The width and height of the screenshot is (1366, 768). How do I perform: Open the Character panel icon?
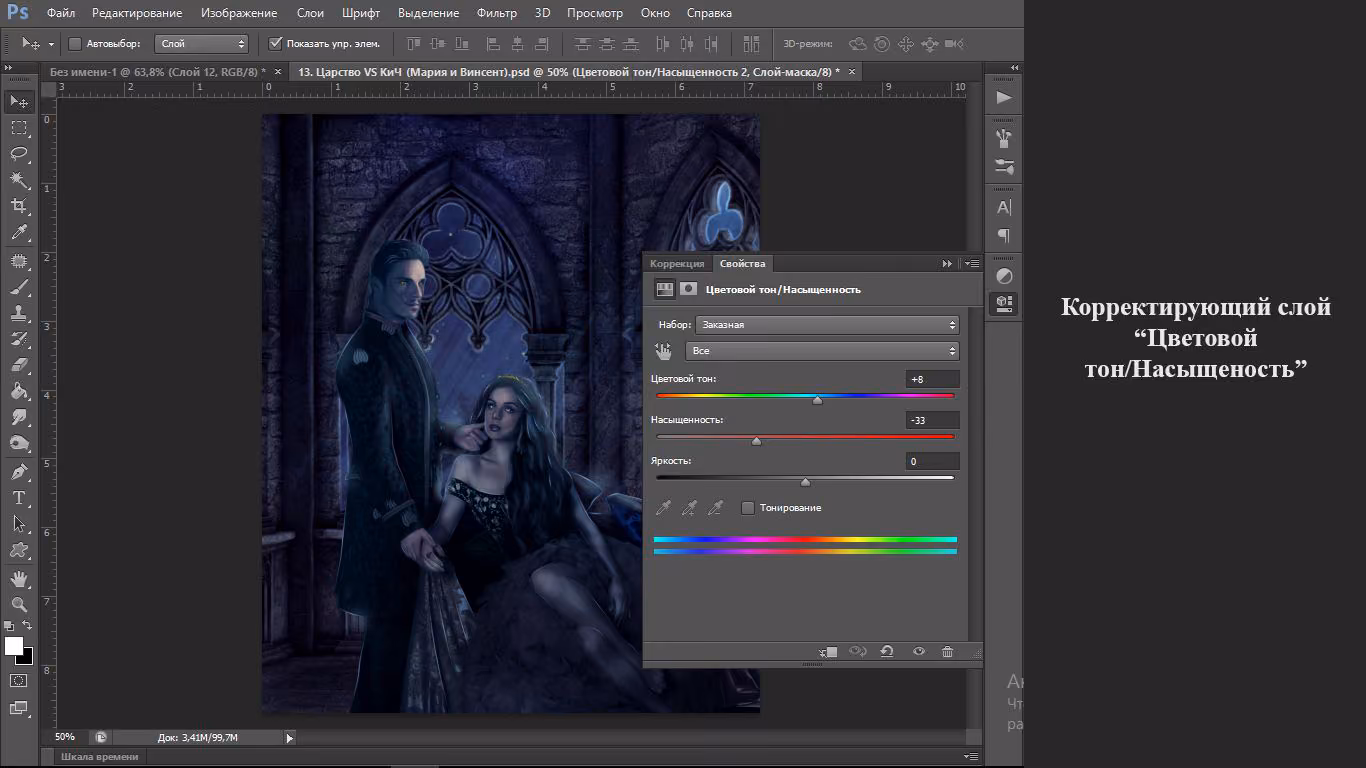[1004, 207]
